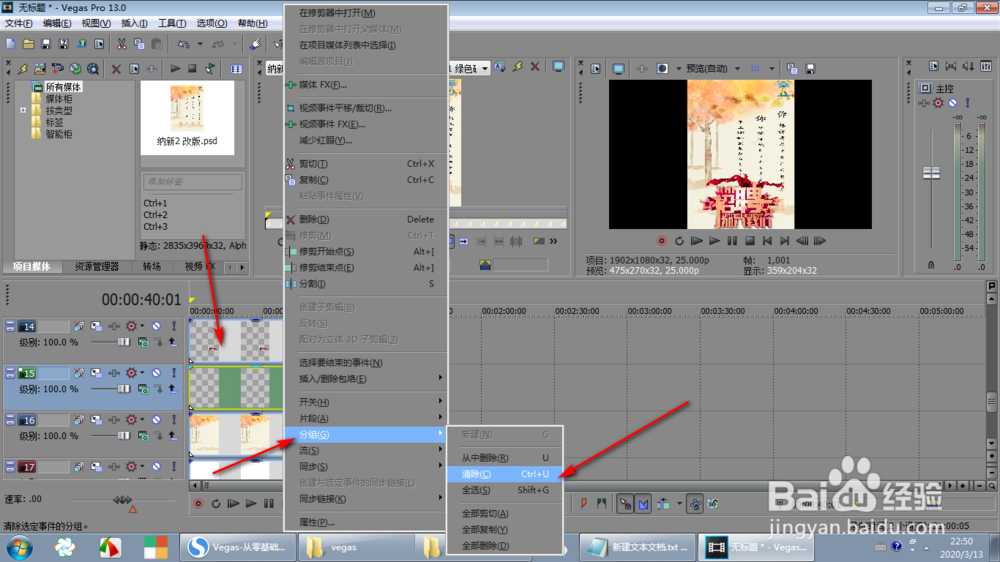Viewport: 1000px width, 562px height.
Task: Click the Track FX gear on track 14
Action: click(131, 326)
